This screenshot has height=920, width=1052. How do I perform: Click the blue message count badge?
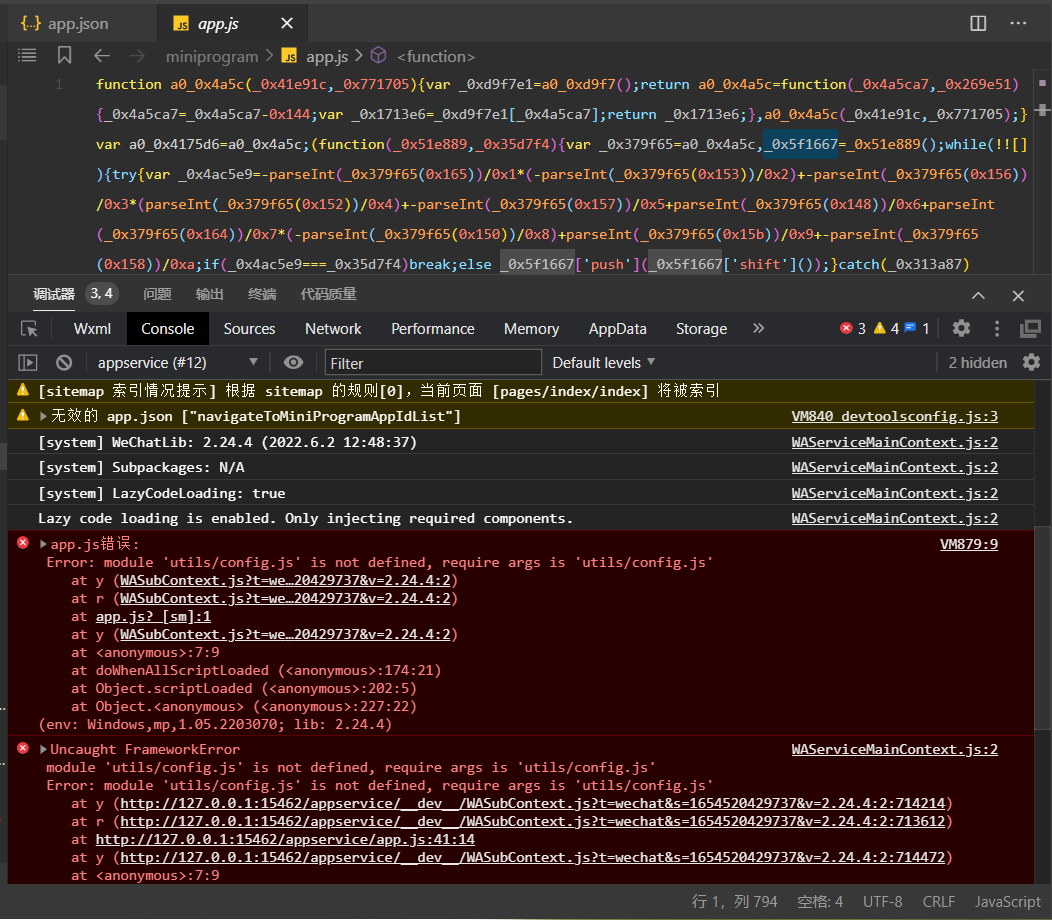point(917,328)
